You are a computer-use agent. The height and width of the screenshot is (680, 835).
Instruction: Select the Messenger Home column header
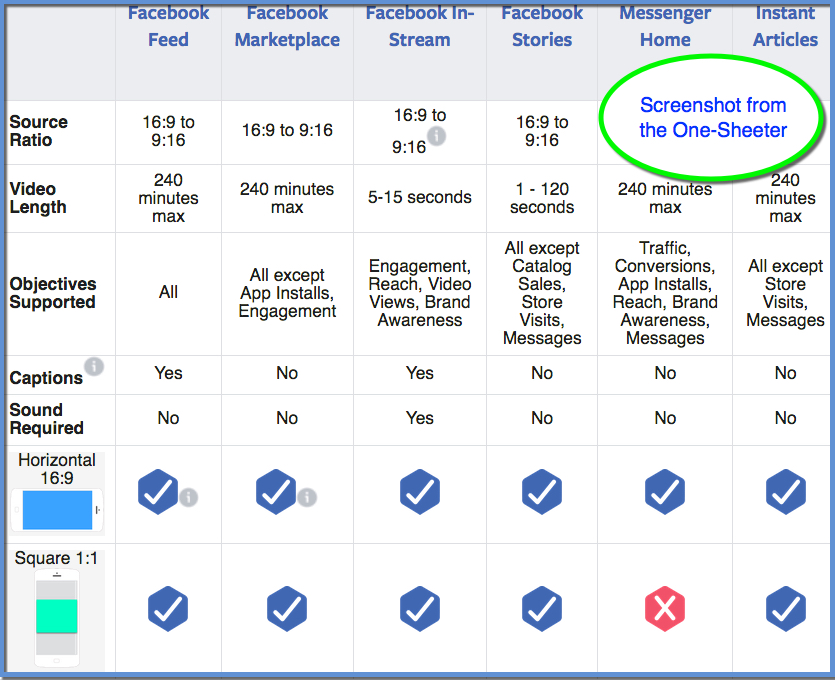tap(665, 26)
